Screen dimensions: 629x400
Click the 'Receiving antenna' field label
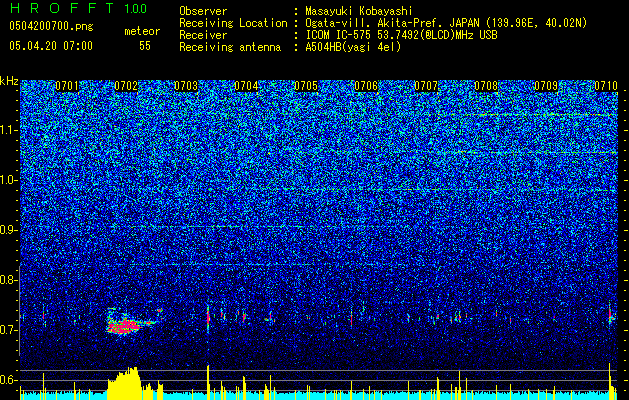[230, 47]
